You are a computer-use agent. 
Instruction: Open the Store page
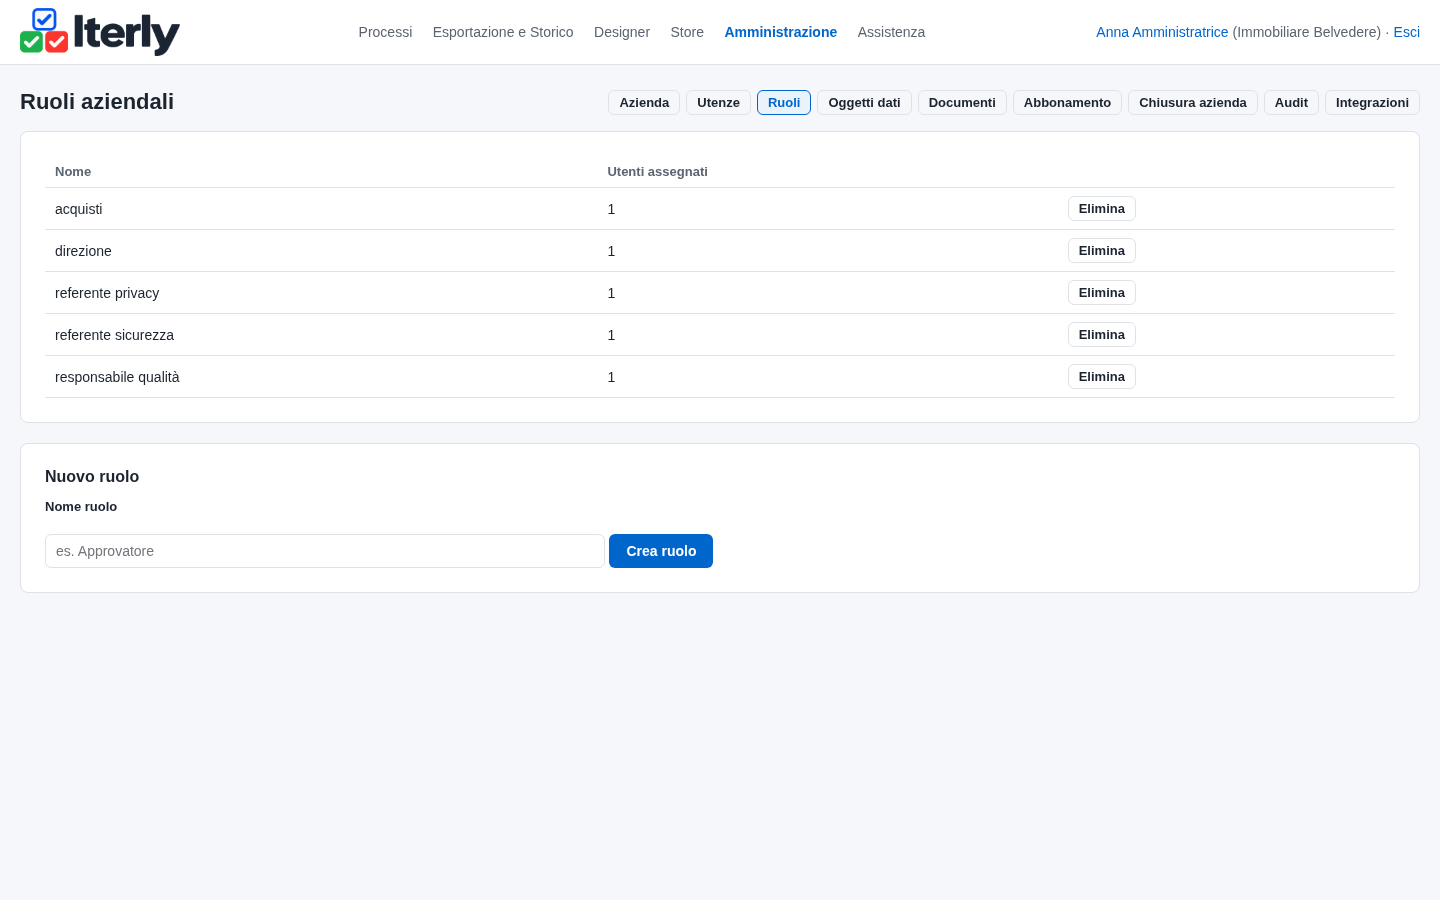[x=687, y=32]
